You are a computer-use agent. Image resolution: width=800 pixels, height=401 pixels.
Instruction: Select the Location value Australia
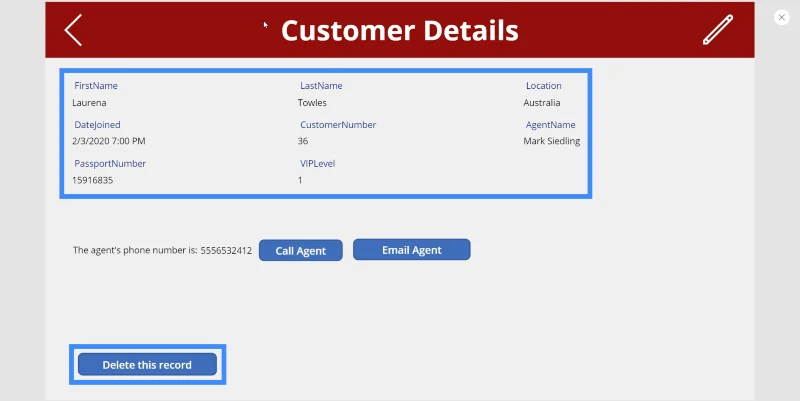pyautogui.click(x=542, y=103)
